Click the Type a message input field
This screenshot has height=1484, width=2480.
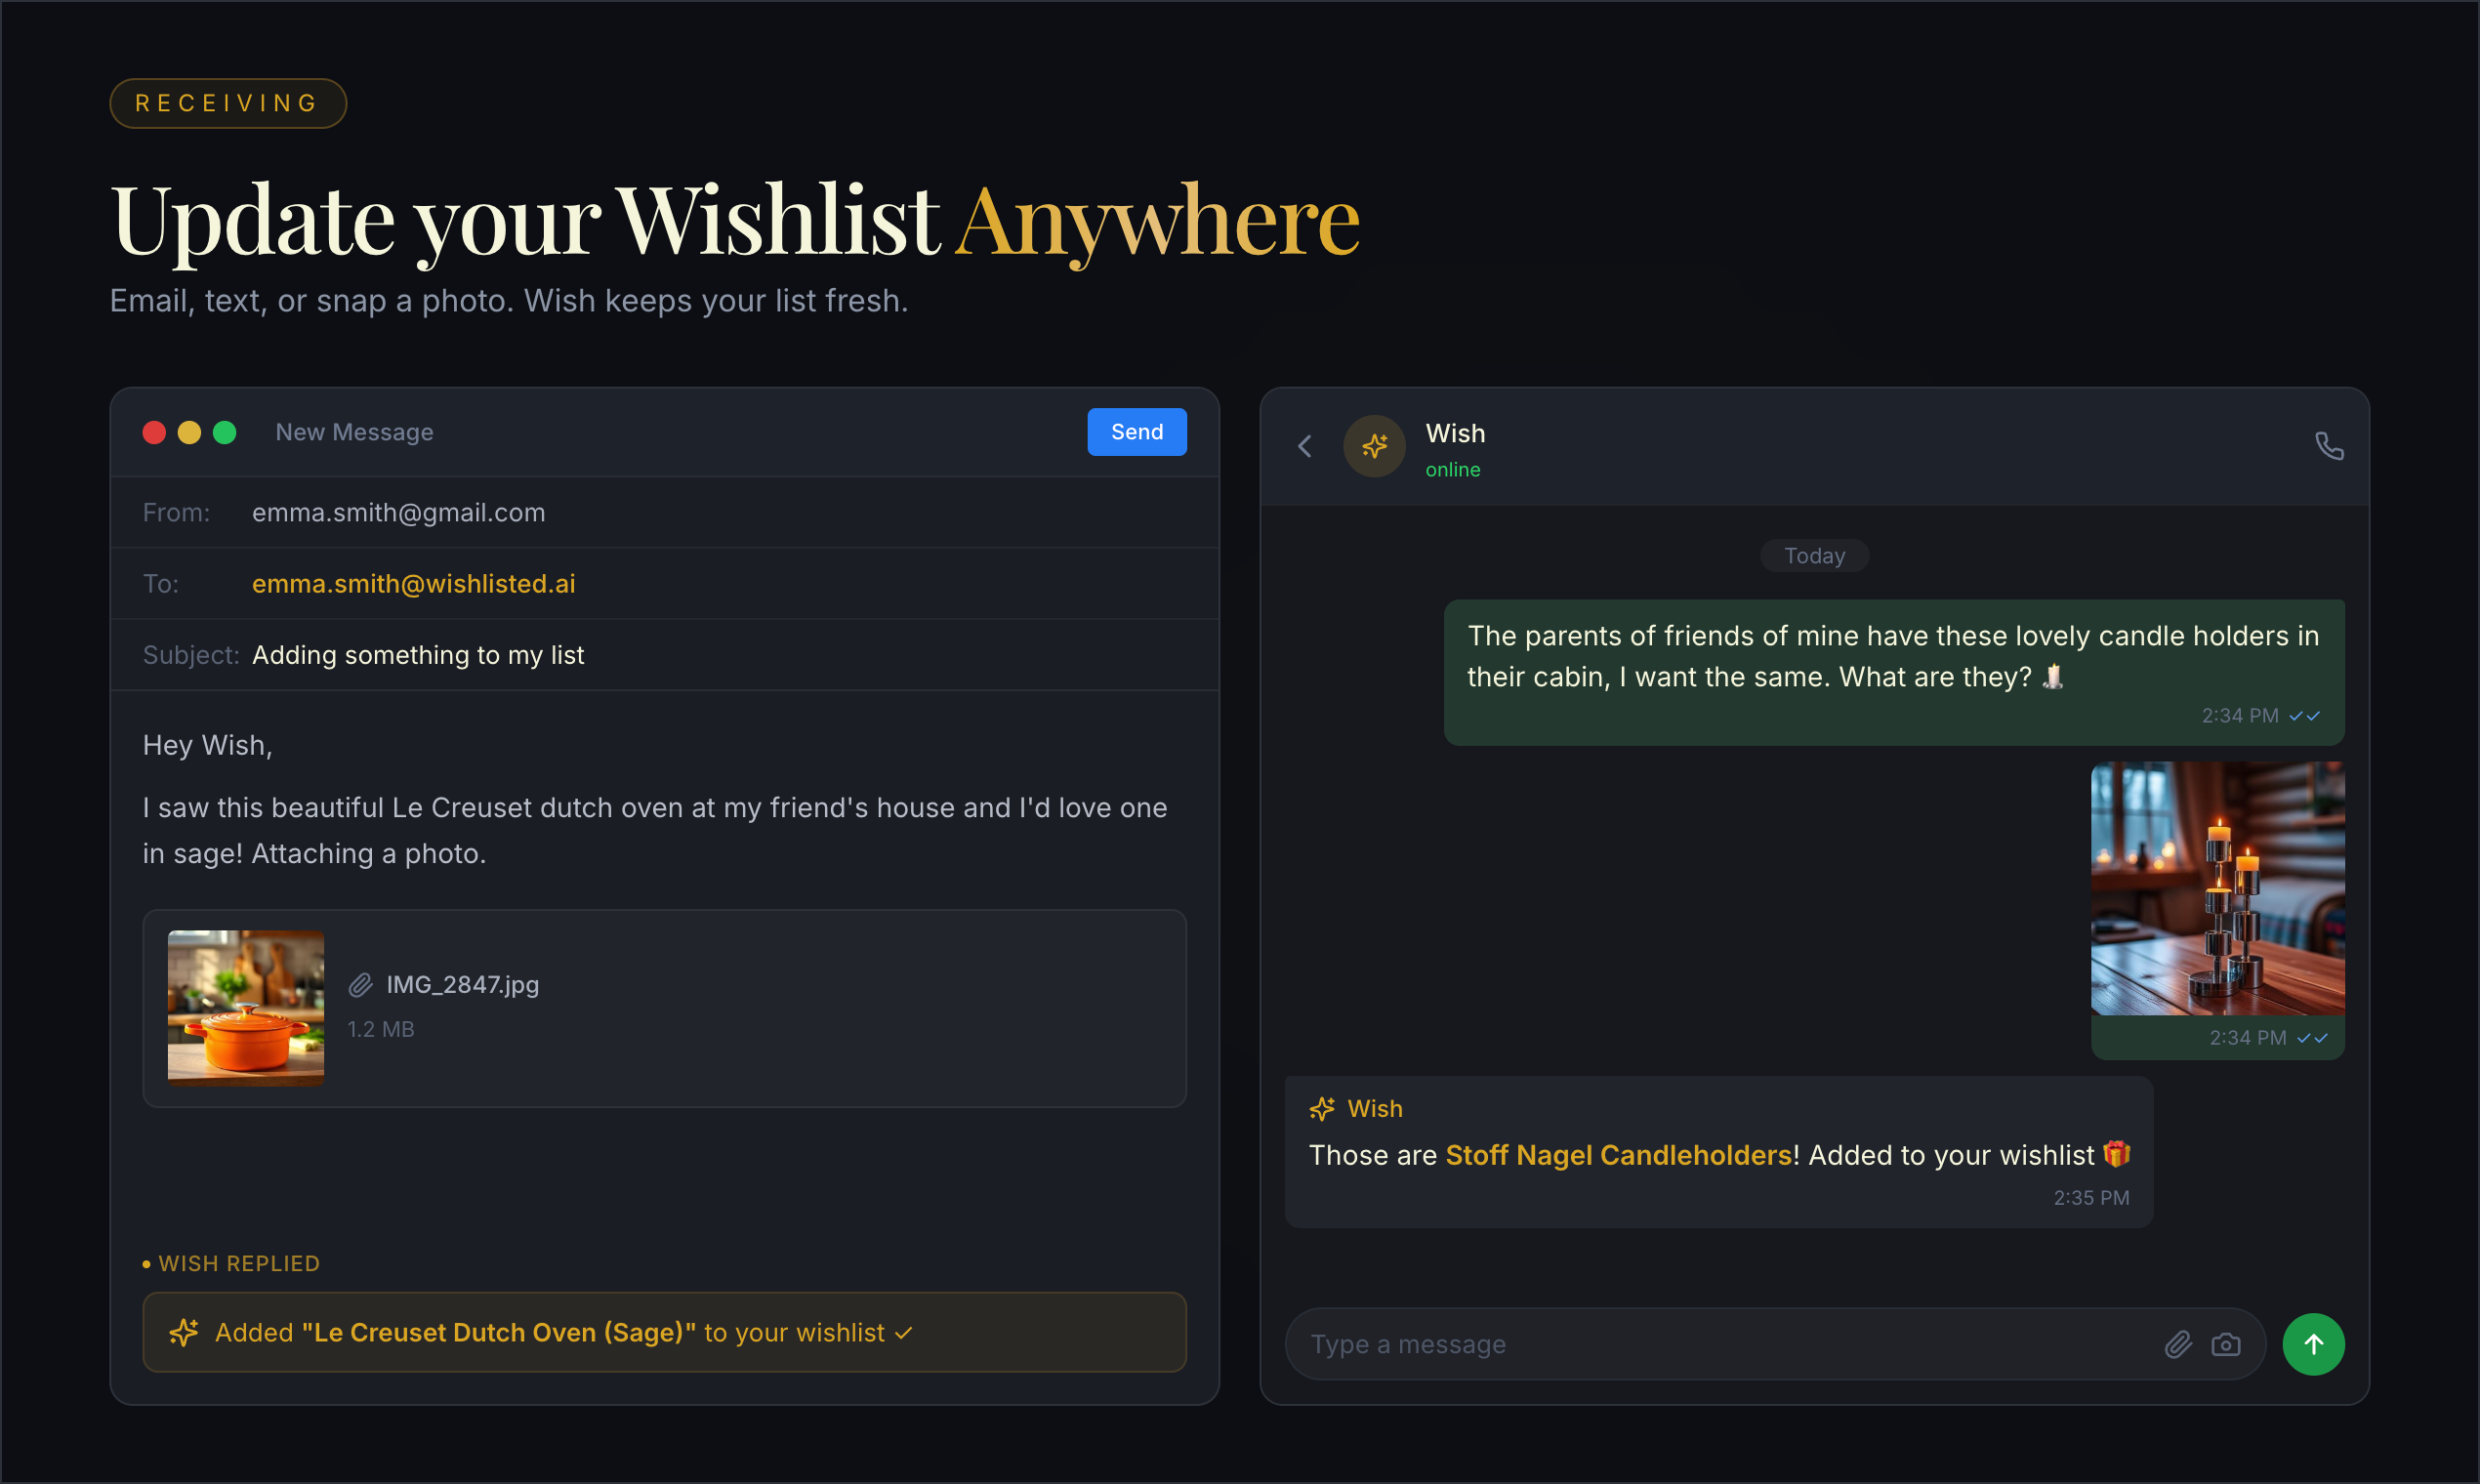[1700, 1344]
